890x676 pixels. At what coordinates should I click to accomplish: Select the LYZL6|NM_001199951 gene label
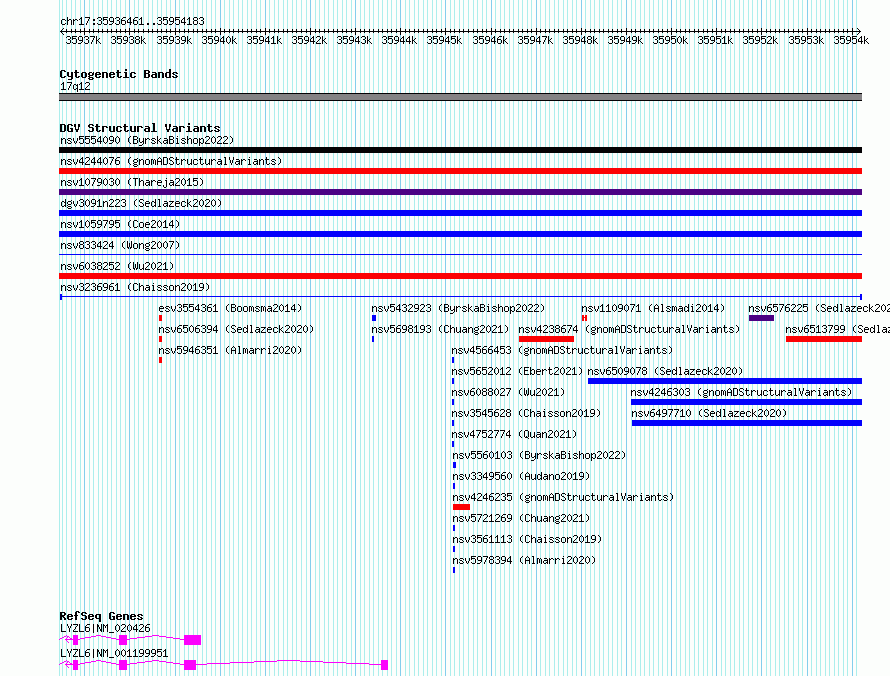click(114, 653)
